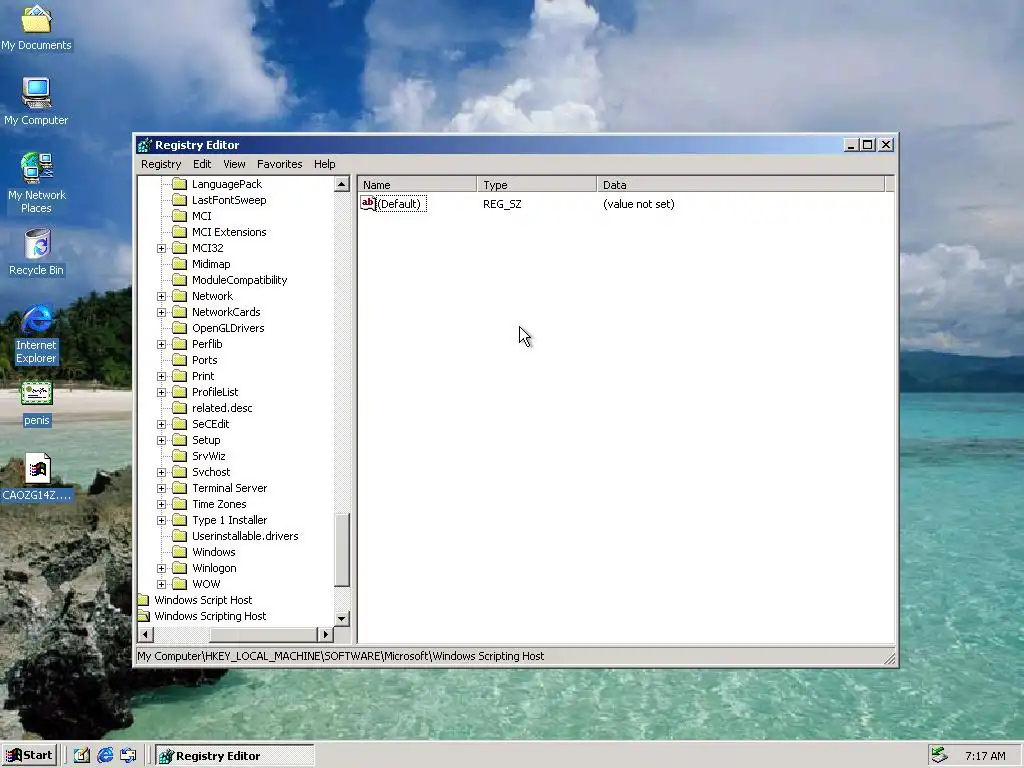Sort values by Name column header

[417, 185]
